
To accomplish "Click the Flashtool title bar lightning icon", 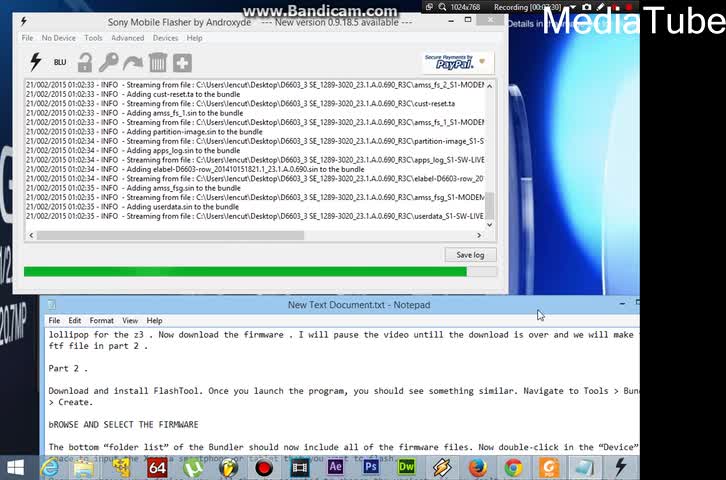I will (x=24, y=21).
